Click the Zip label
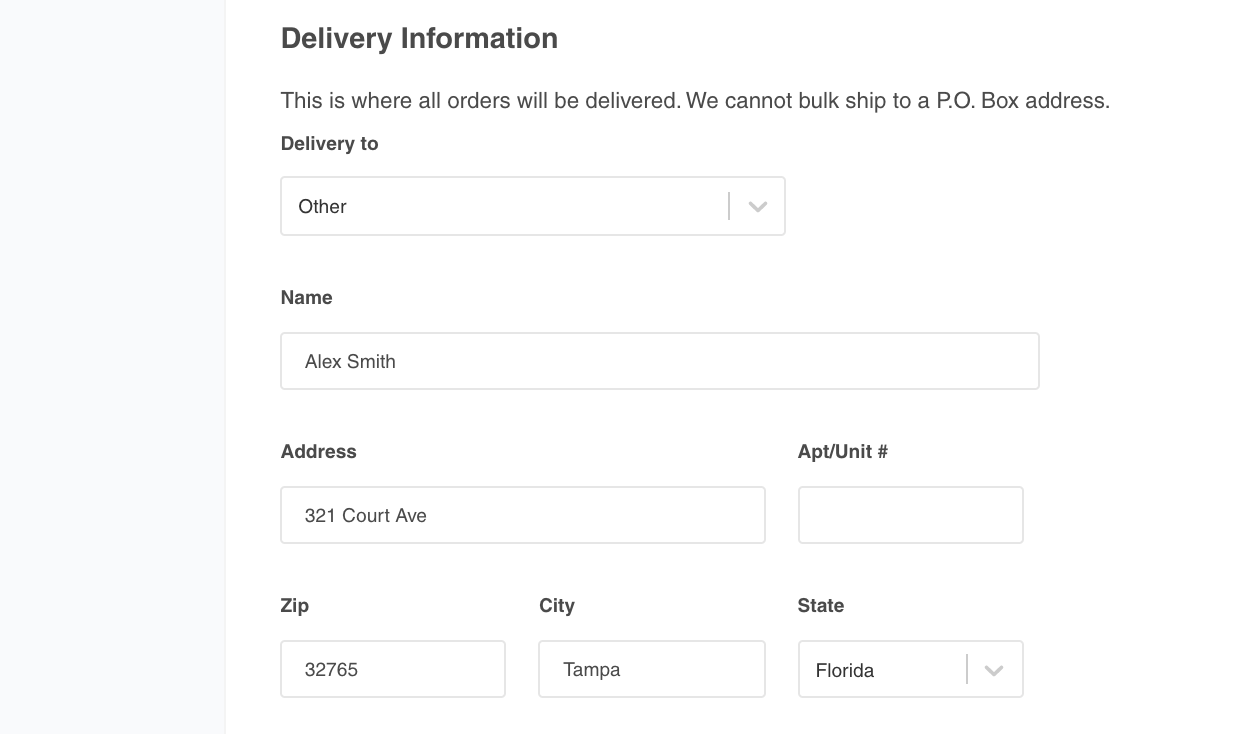Viewport: 1246px width, 734px height. [x=294, y=605]
